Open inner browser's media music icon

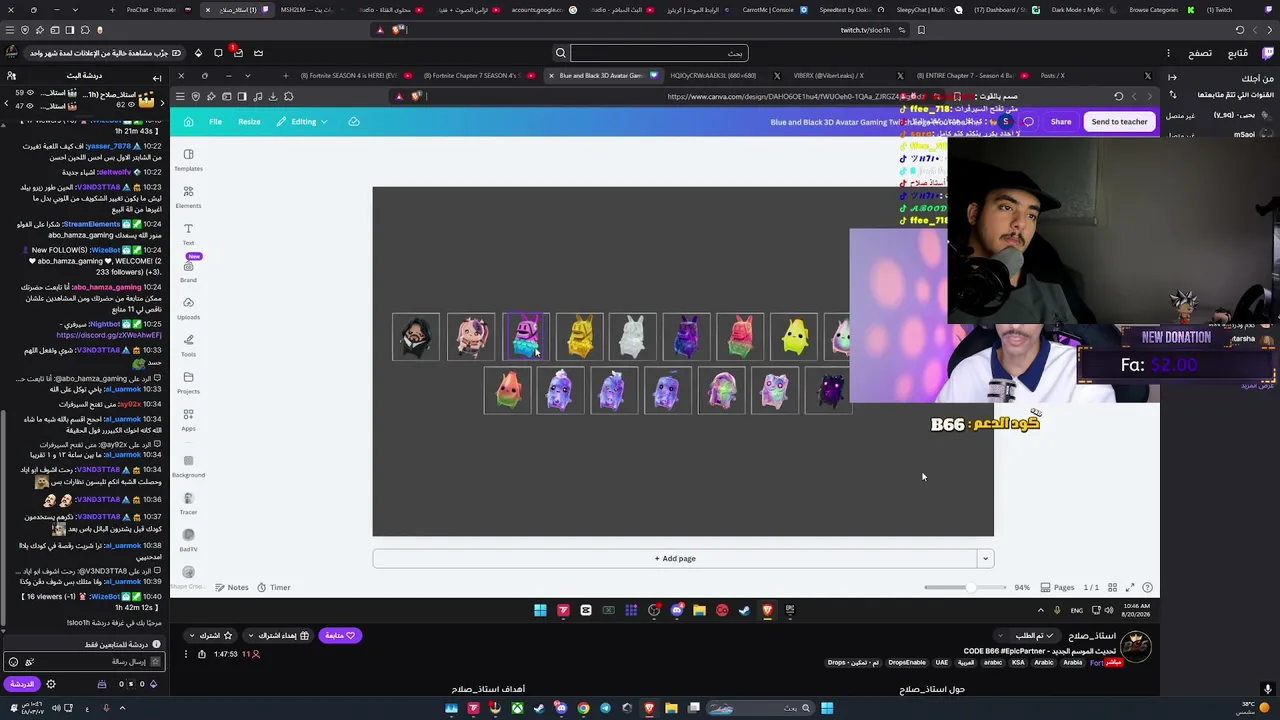point(257,97)
